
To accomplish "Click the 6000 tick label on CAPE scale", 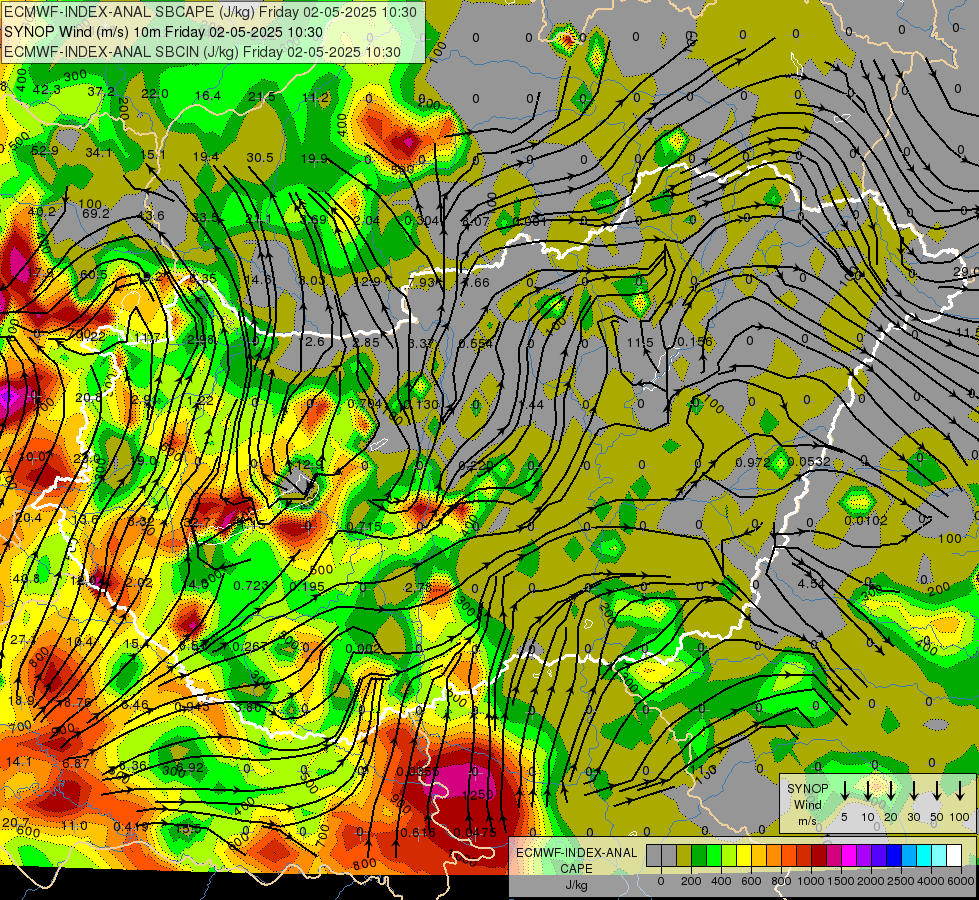I will [x=961, y=881].
